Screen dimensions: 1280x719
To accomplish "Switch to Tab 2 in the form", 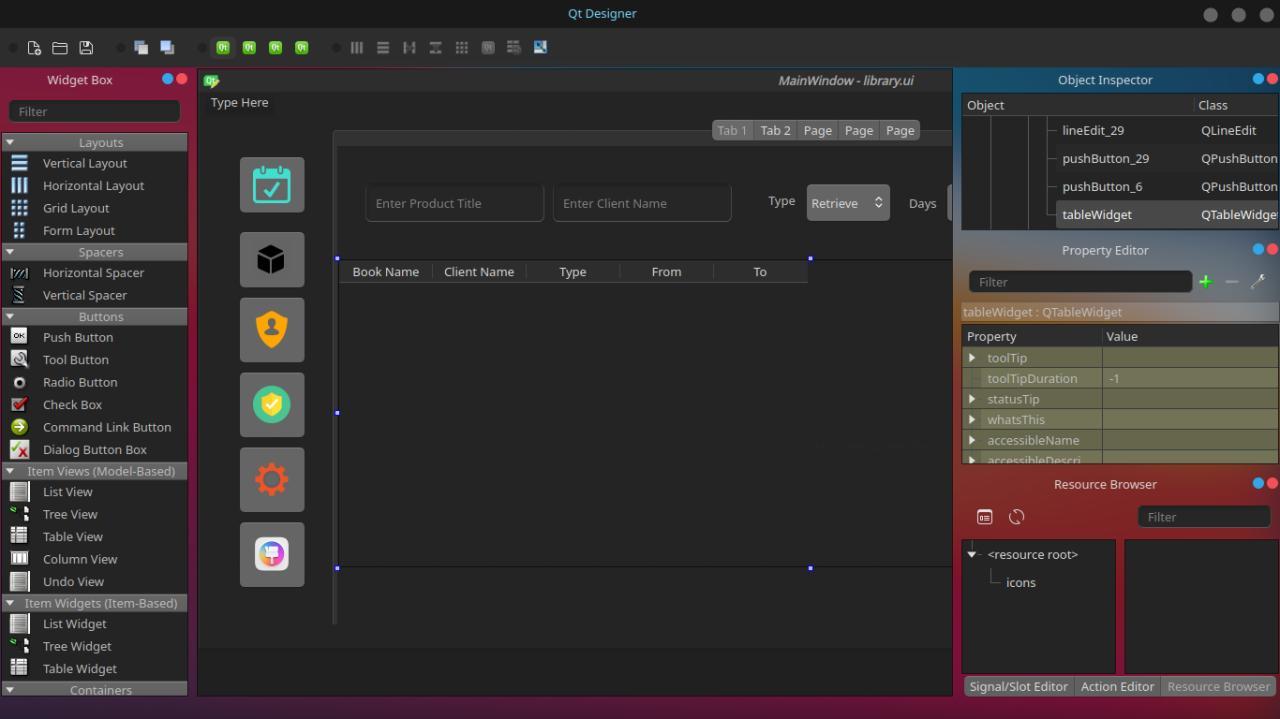I will tap(775, 130).
